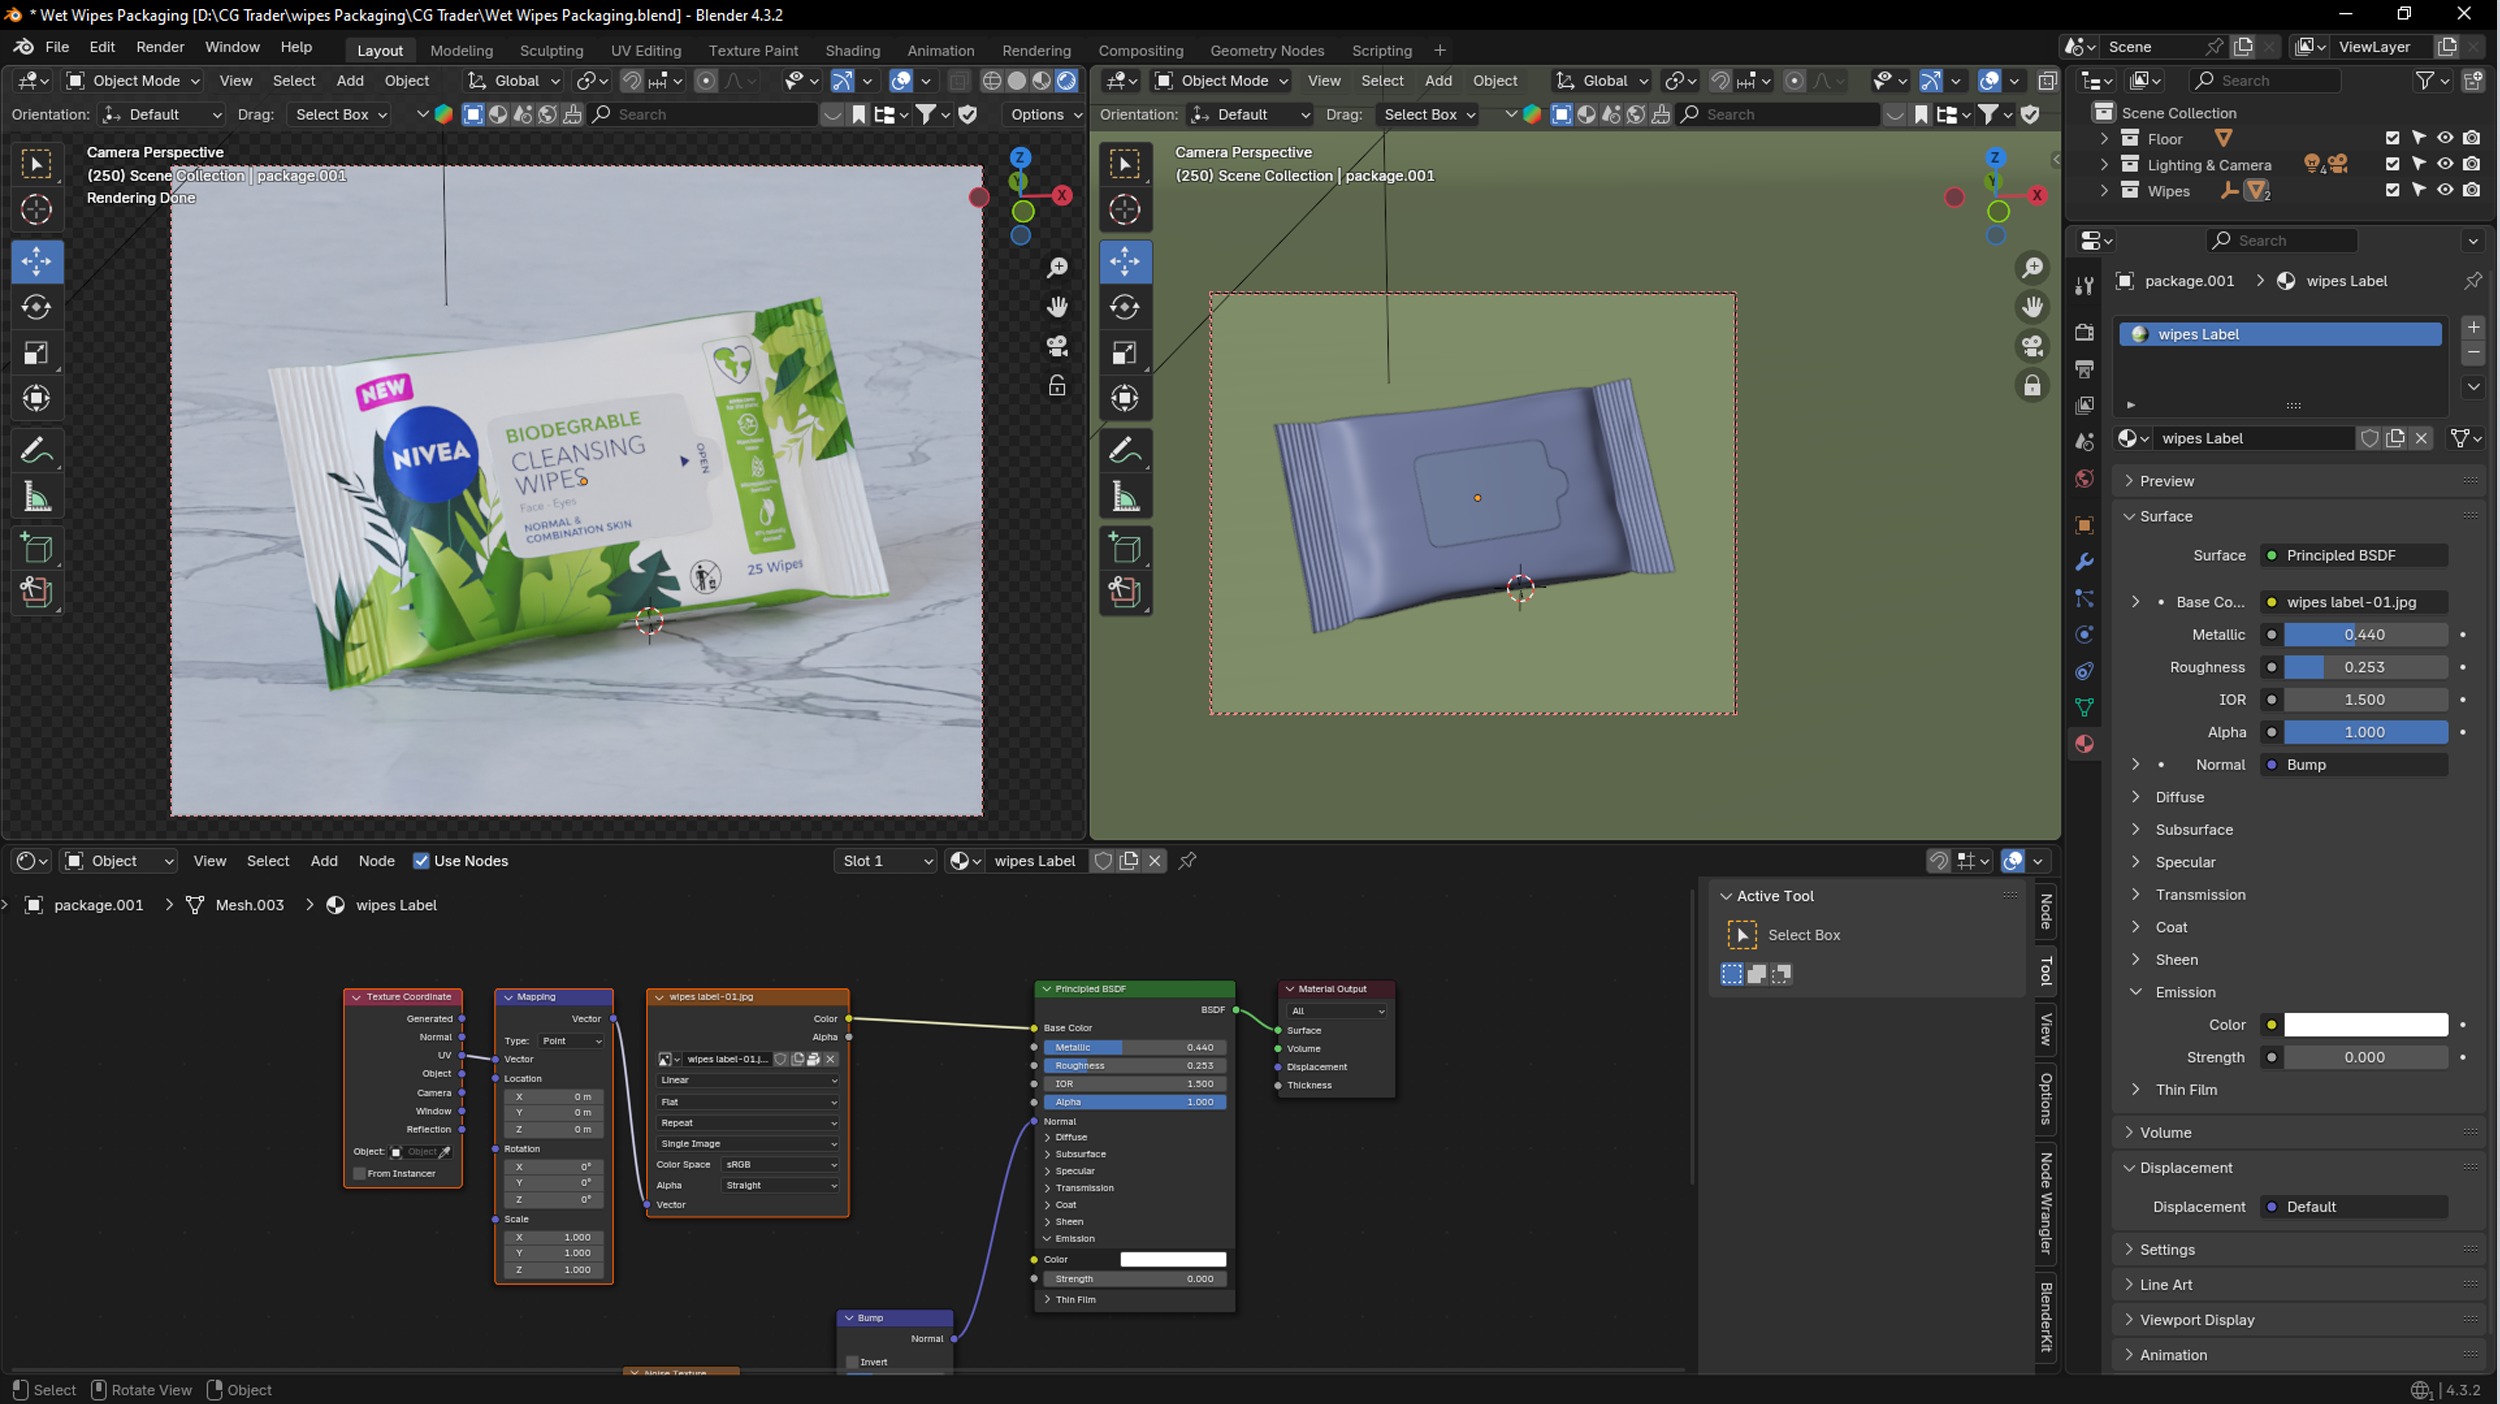This screenshot has width=2500, height=1404.
Task: Toggle camera view icon in right viewport
Action: point(2032,346)
